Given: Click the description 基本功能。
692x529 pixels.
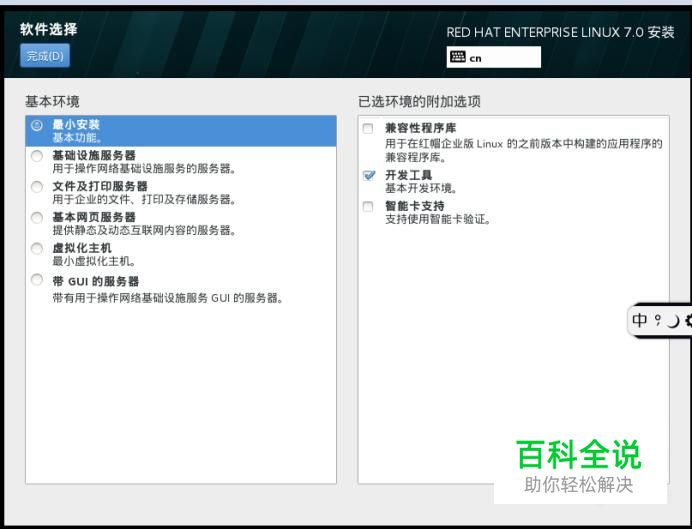Looking at the screenshot, I should click(x=78, y=138).
